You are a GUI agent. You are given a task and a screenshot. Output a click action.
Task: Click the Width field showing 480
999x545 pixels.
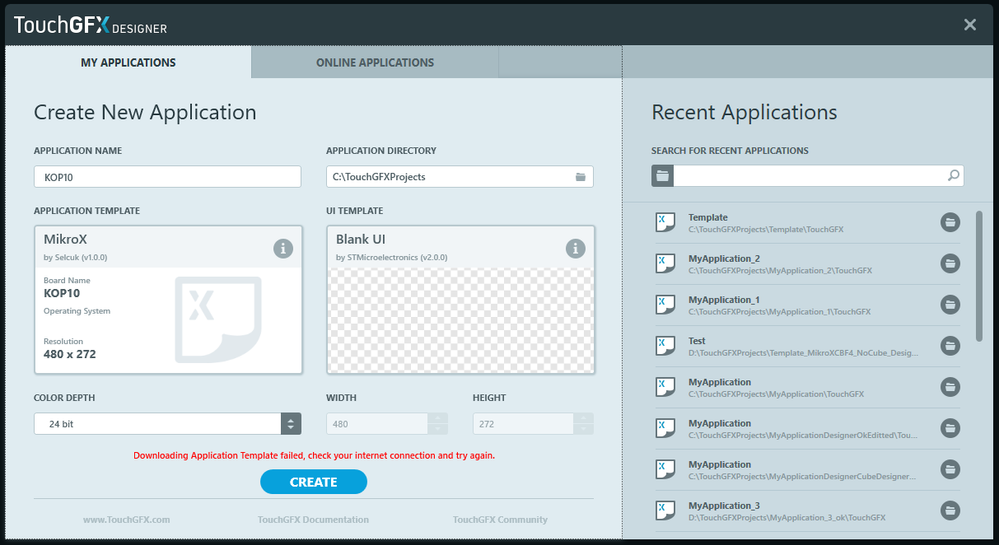(377, 424)
